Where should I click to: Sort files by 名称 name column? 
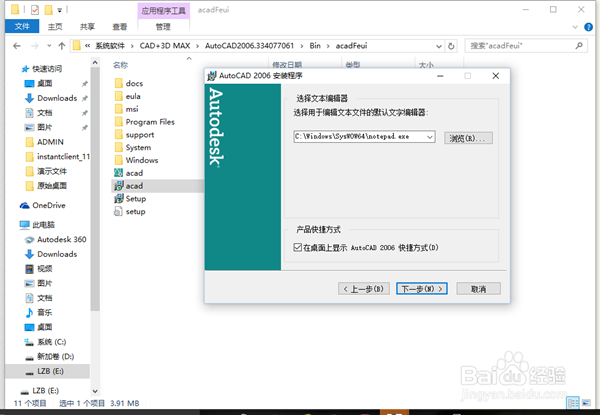[121, 65]
